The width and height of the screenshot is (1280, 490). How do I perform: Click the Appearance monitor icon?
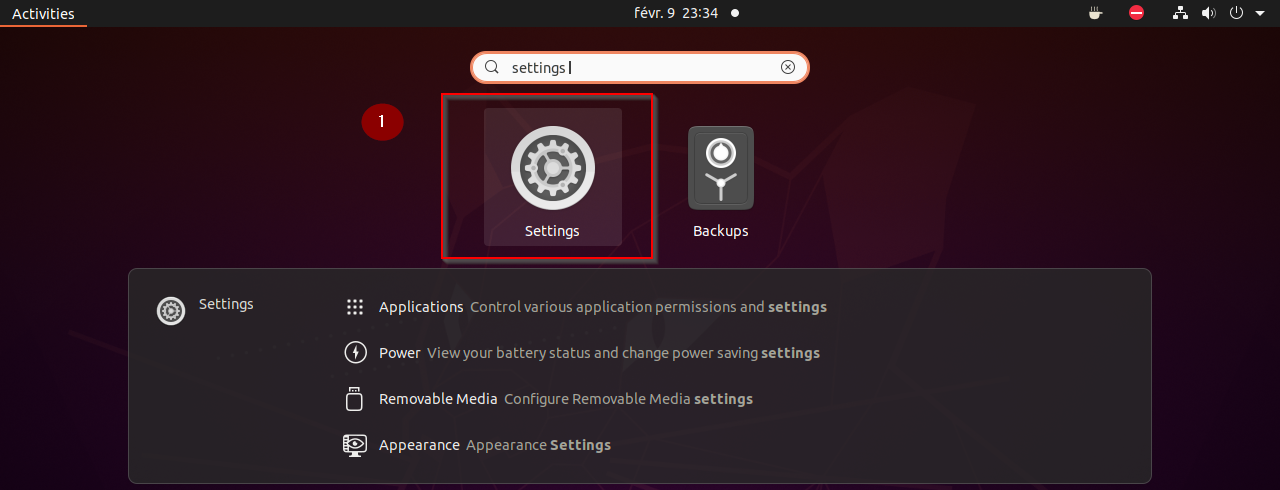click(355, 445)
